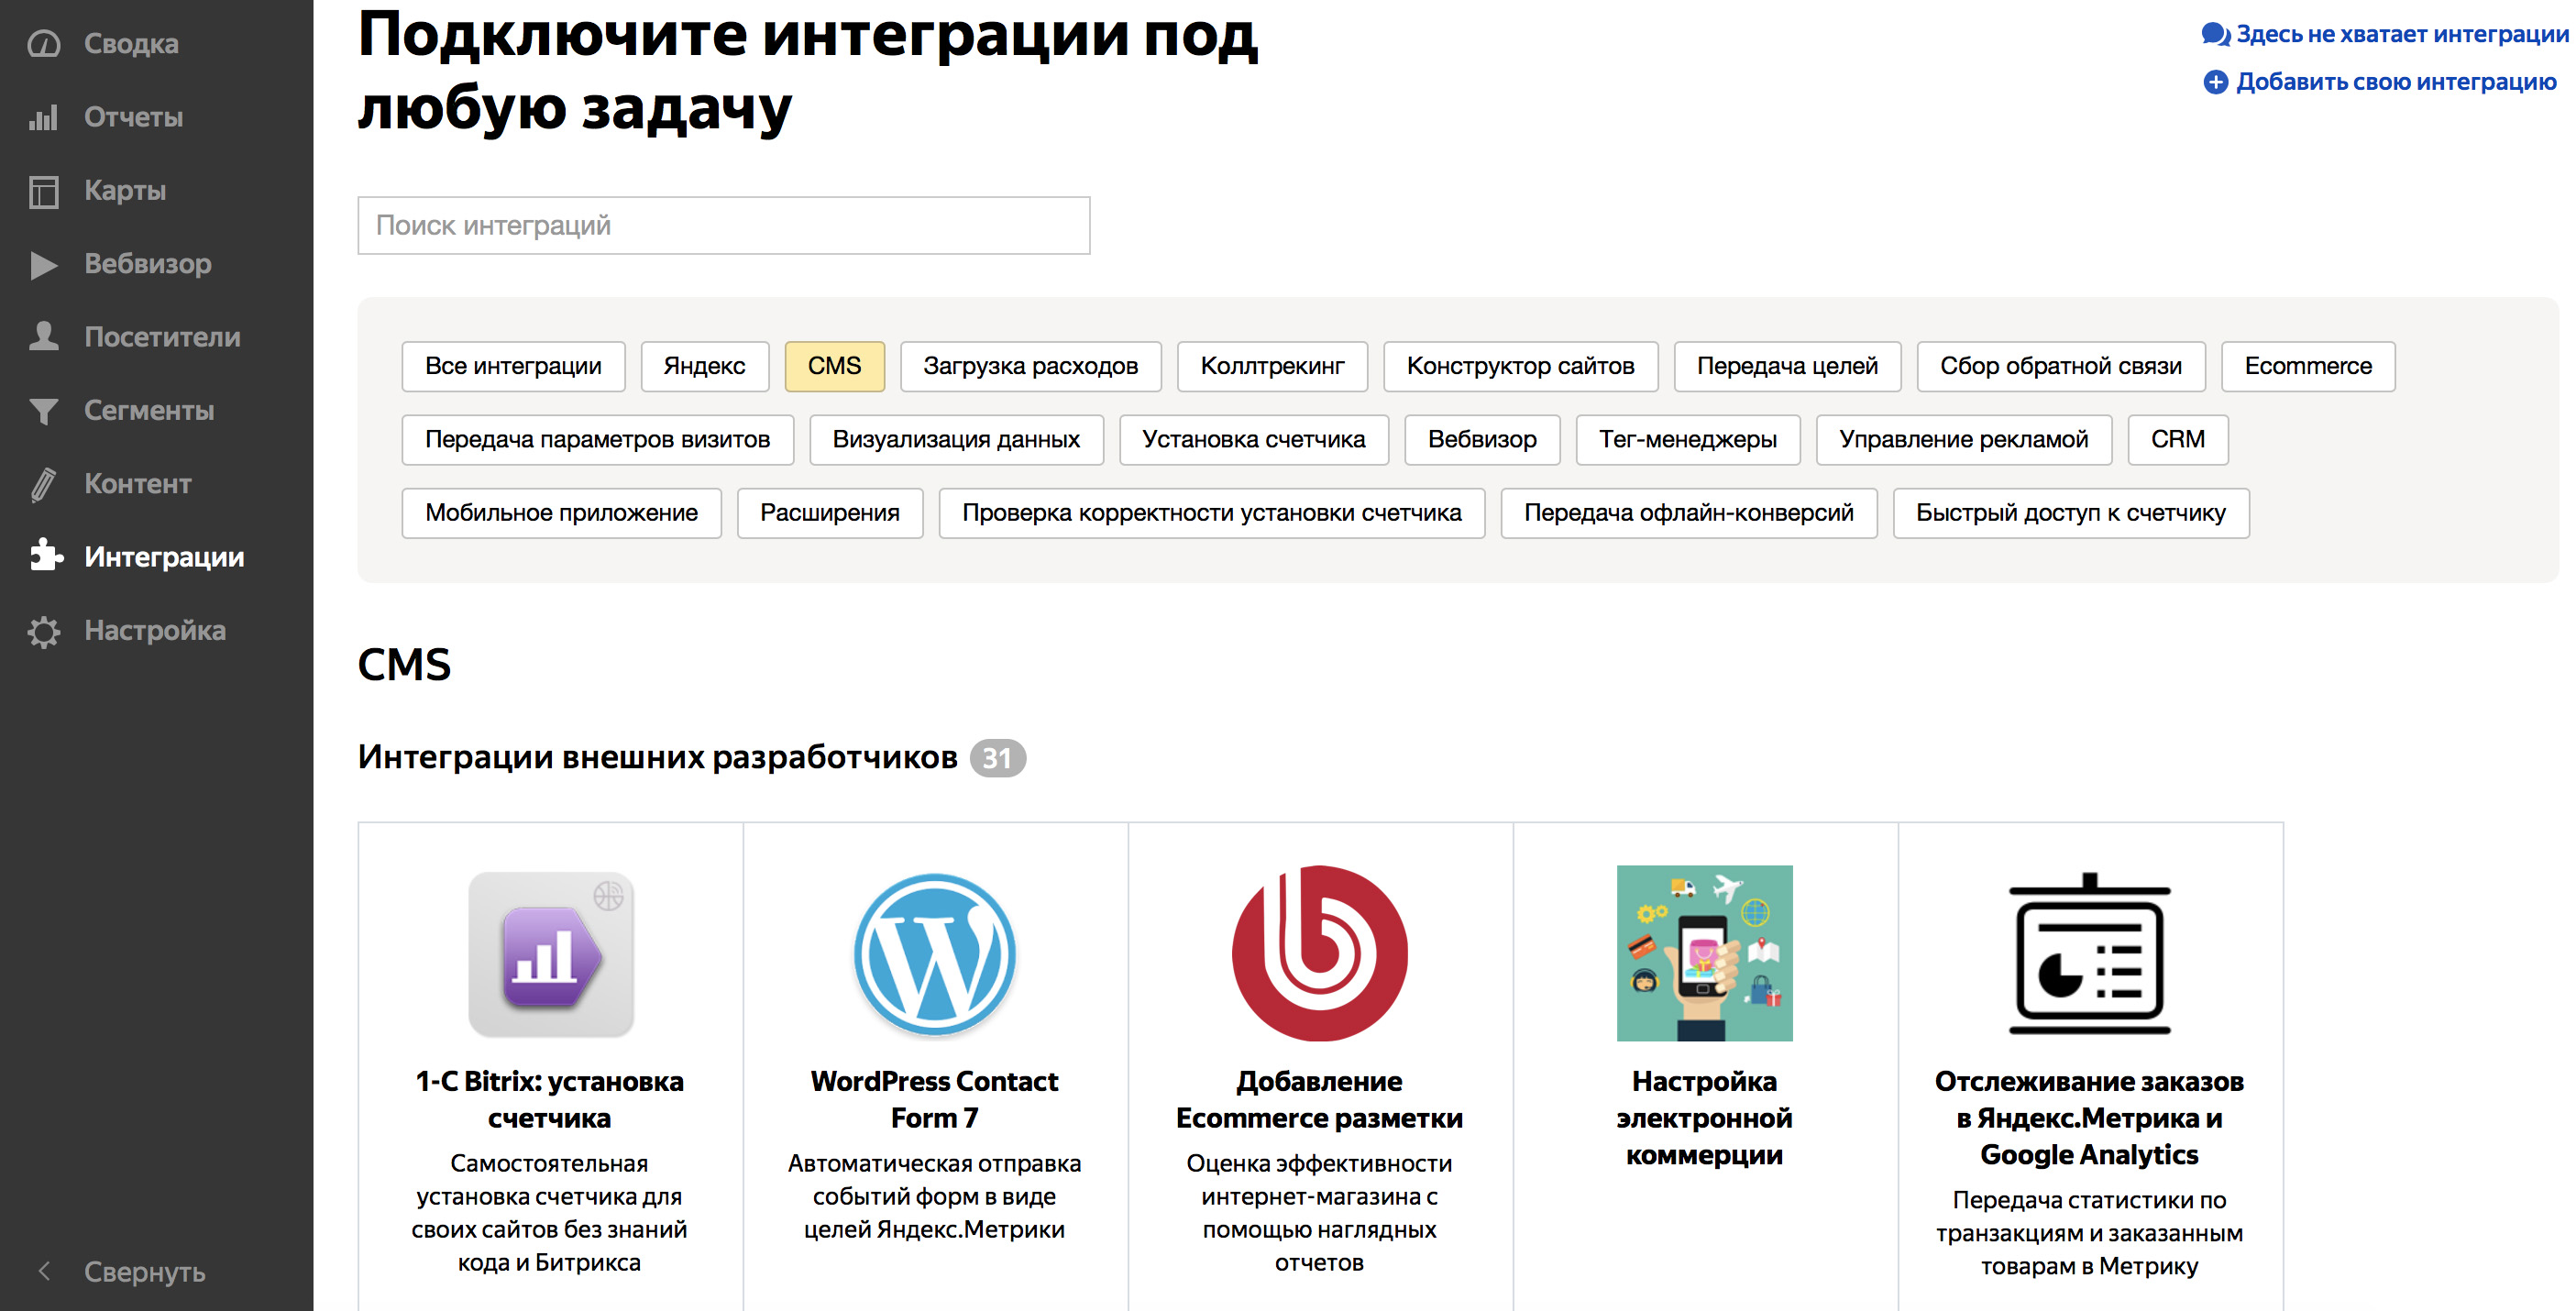Viewport: 2576px width, 1311px height.
Task: Go to Карты section
Action: coord(125,191)
